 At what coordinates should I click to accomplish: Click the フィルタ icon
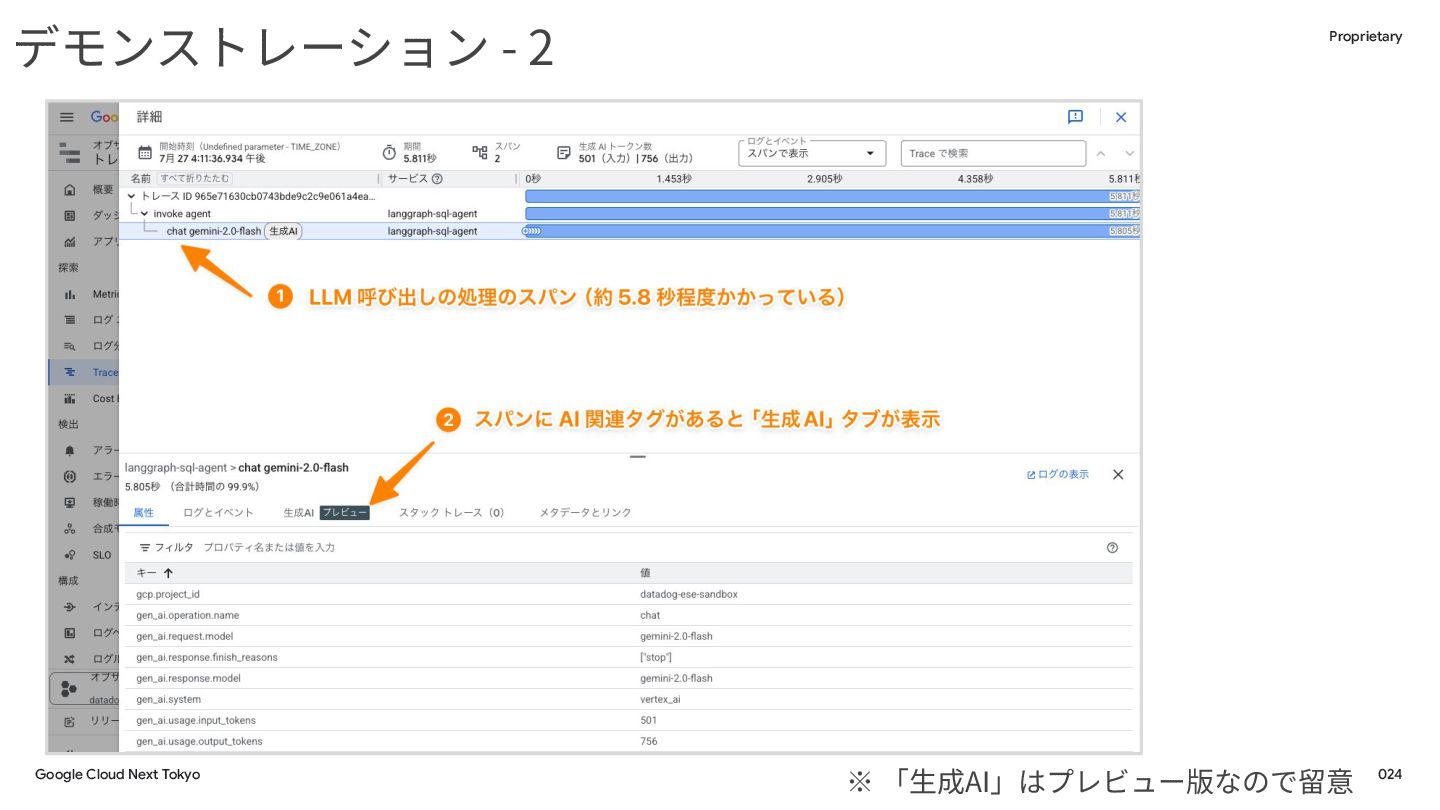tap(145, 548)
